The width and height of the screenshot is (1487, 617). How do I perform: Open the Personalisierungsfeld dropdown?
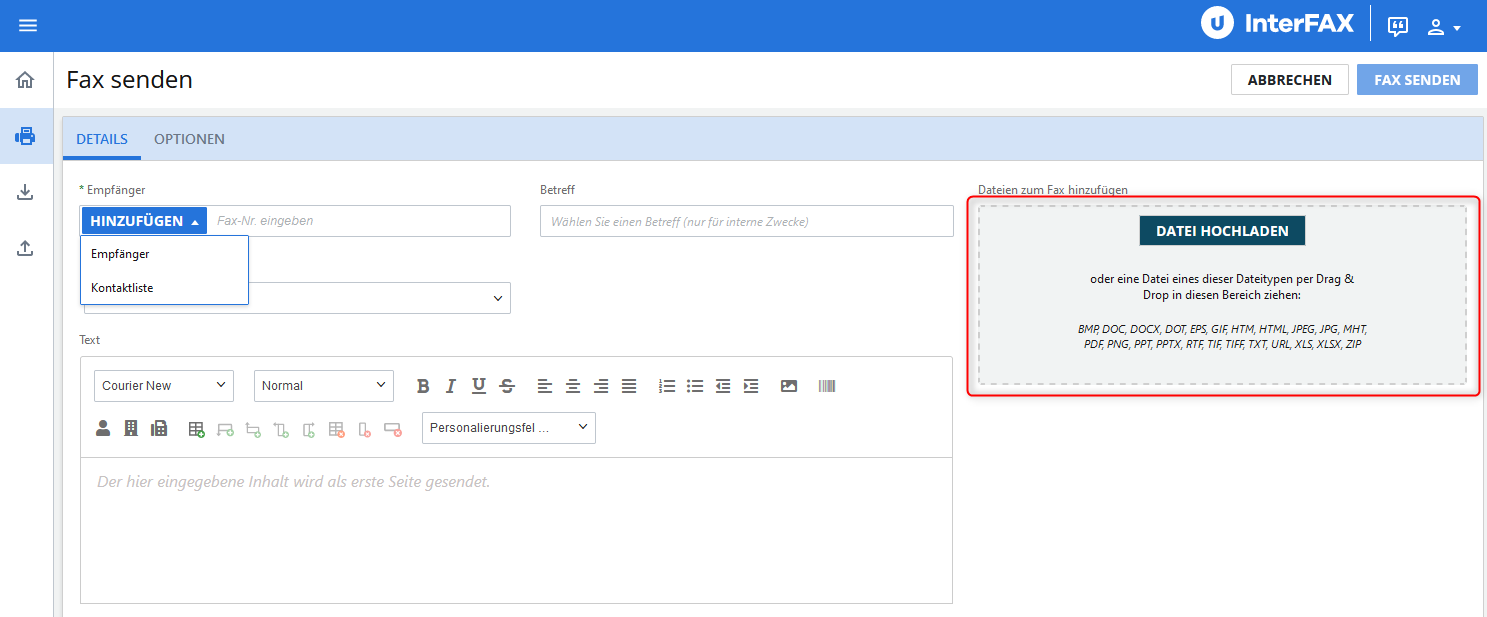click(x=508, y=428)
